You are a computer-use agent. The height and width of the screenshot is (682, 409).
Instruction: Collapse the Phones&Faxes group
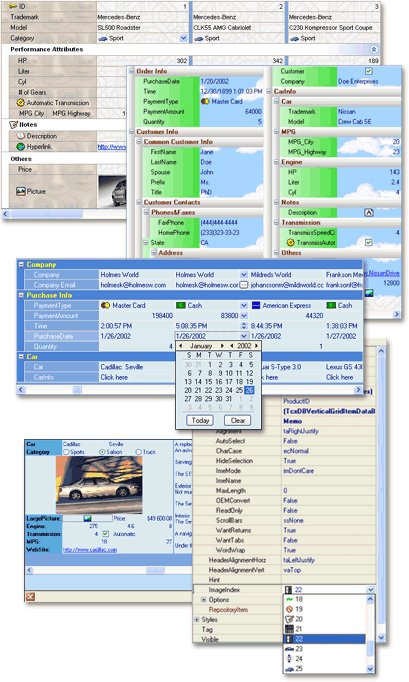click(x=147, y=212)
